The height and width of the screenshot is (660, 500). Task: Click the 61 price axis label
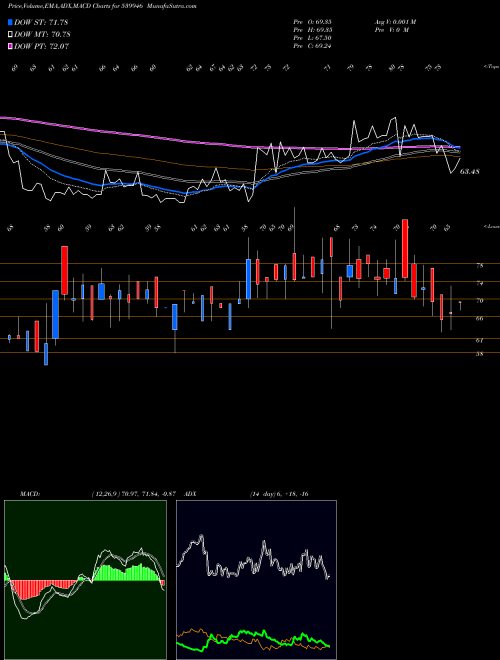(x=479, y=341)
